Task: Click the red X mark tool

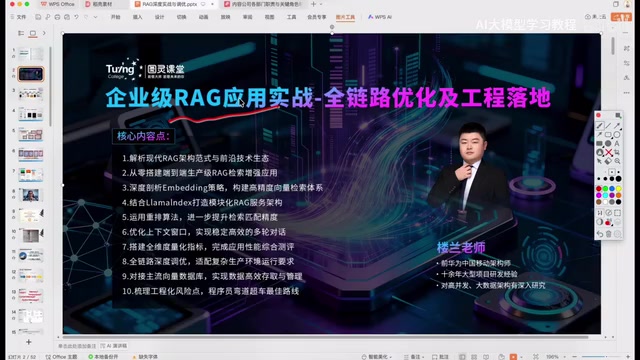Action: pyautogui.click(x=609, y=152)
